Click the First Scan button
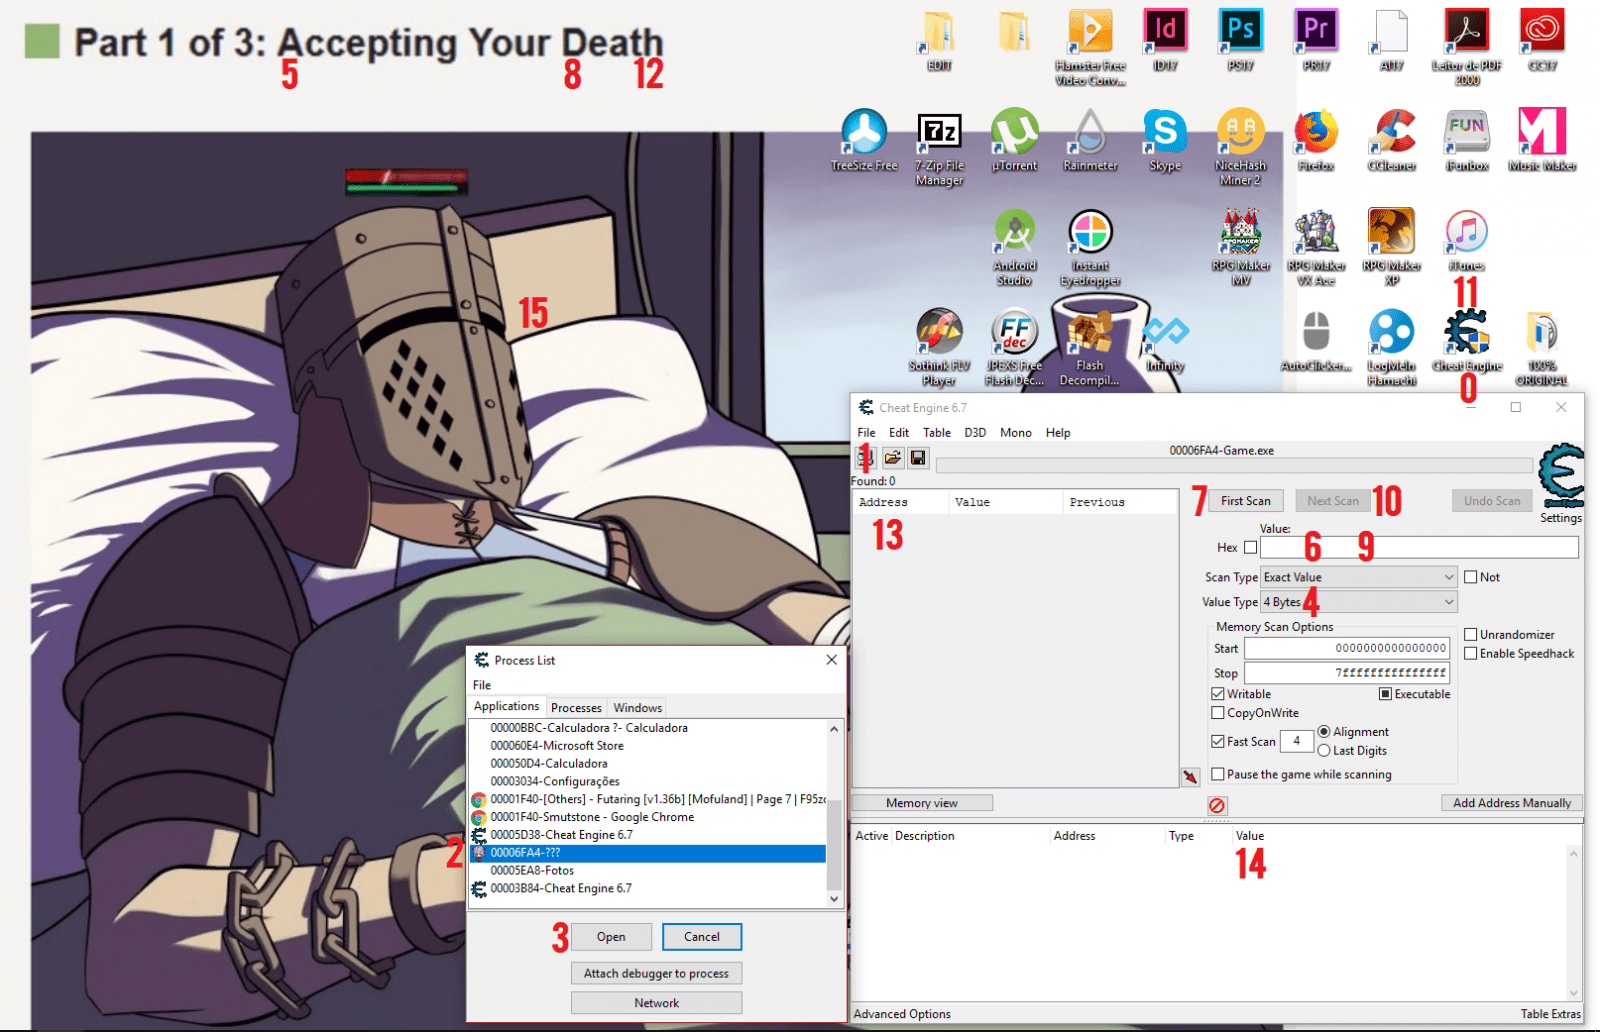This screenshot has height=1032, width=1600. pyautogui.click(x=1246, y=501)
